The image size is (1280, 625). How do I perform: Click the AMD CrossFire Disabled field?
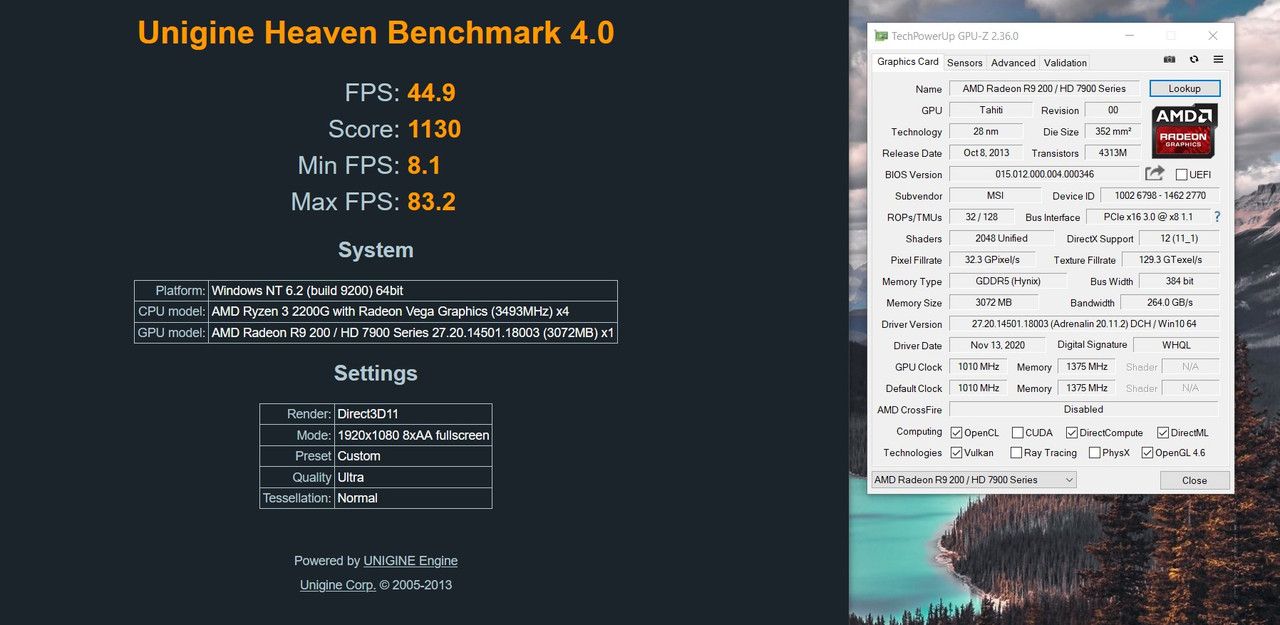1084,409
